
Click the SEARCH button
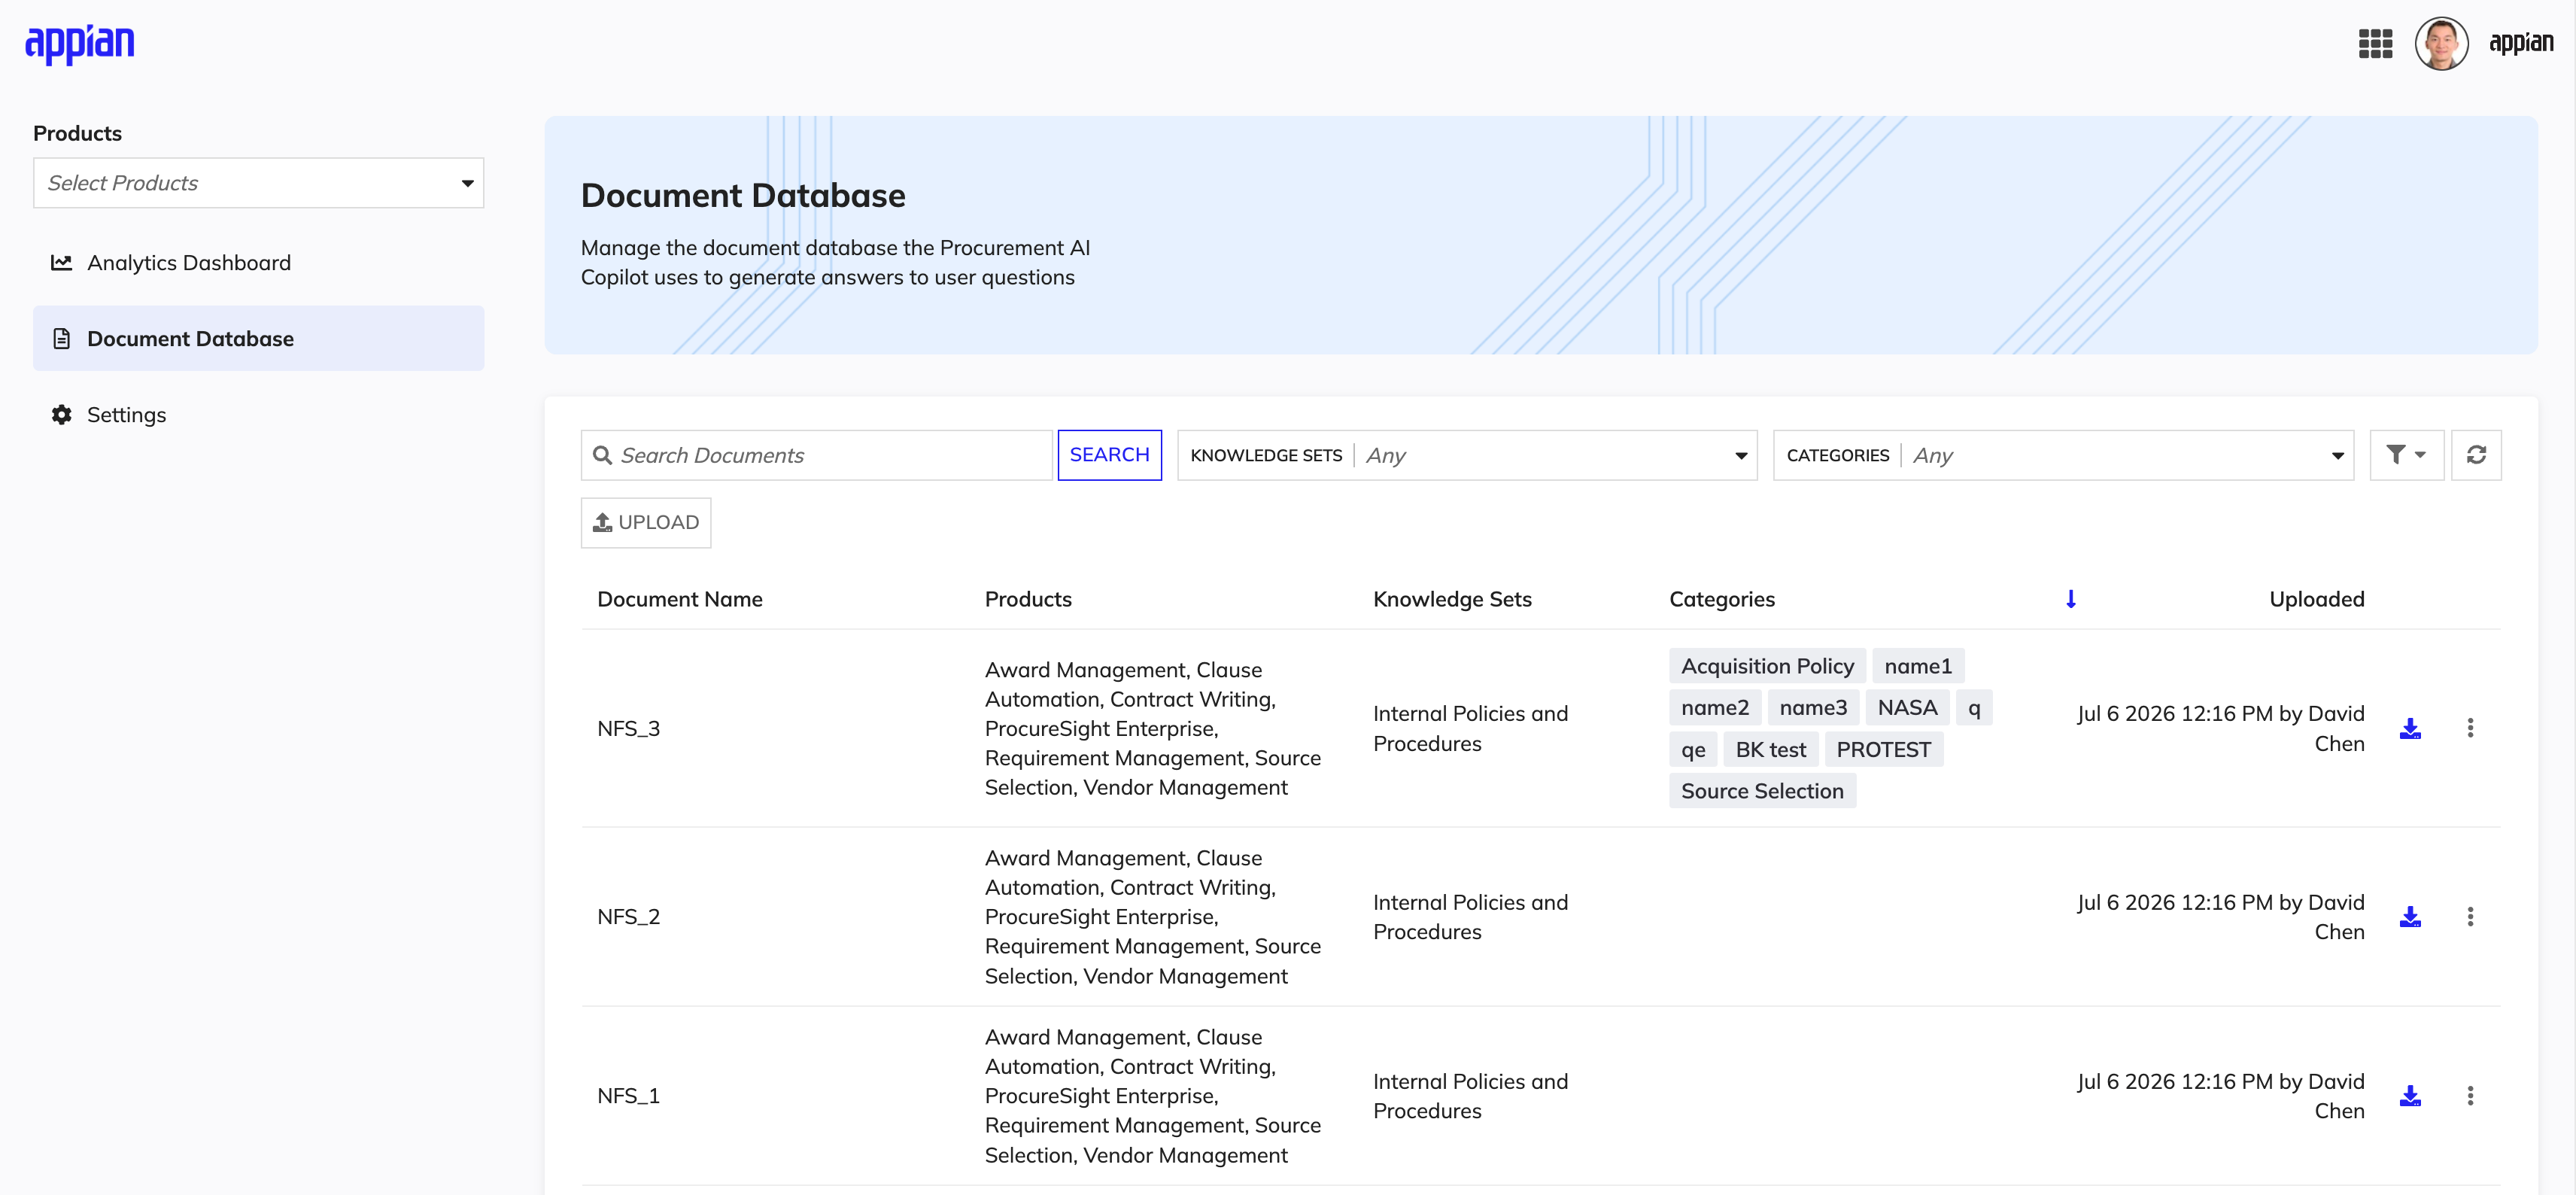click(x=1109, y=455)
